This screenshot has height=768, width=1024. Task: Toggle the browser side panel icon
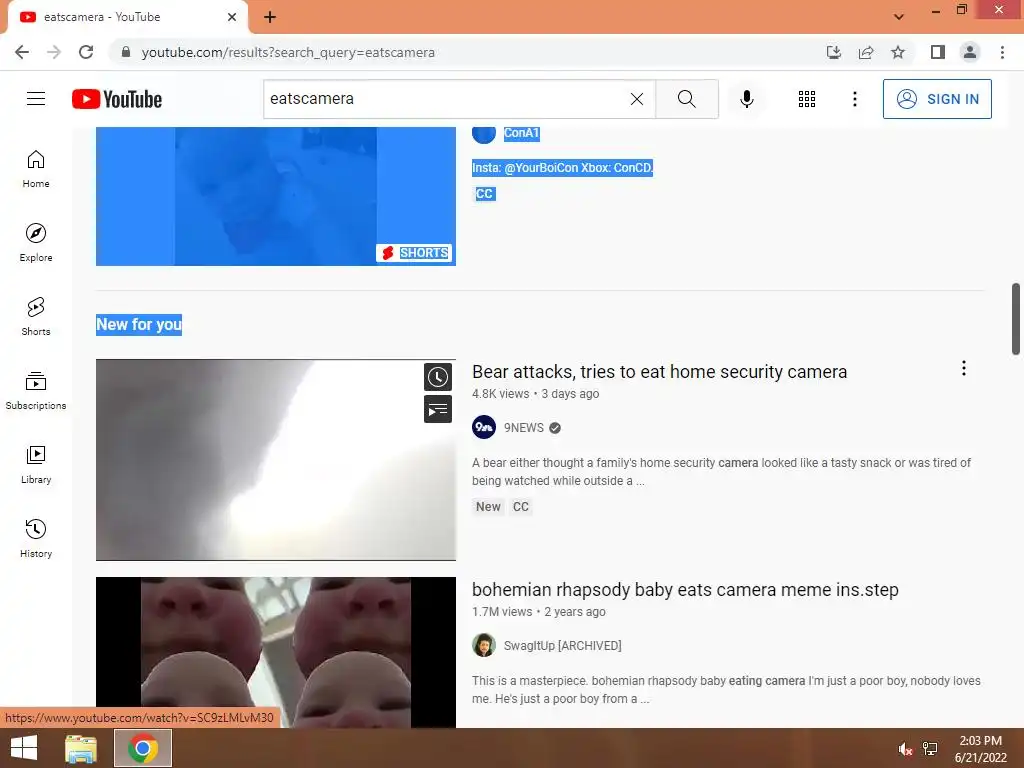pos(938,52)
